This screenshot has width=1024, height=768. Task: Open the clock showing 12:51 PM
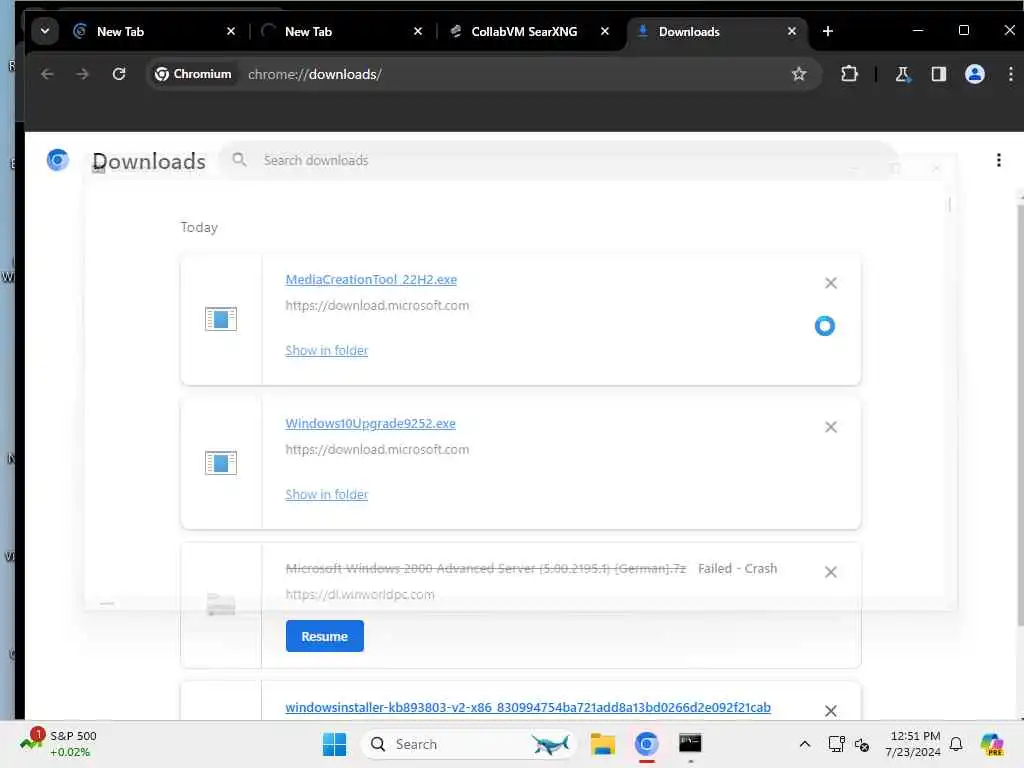[x=913, y=744]
